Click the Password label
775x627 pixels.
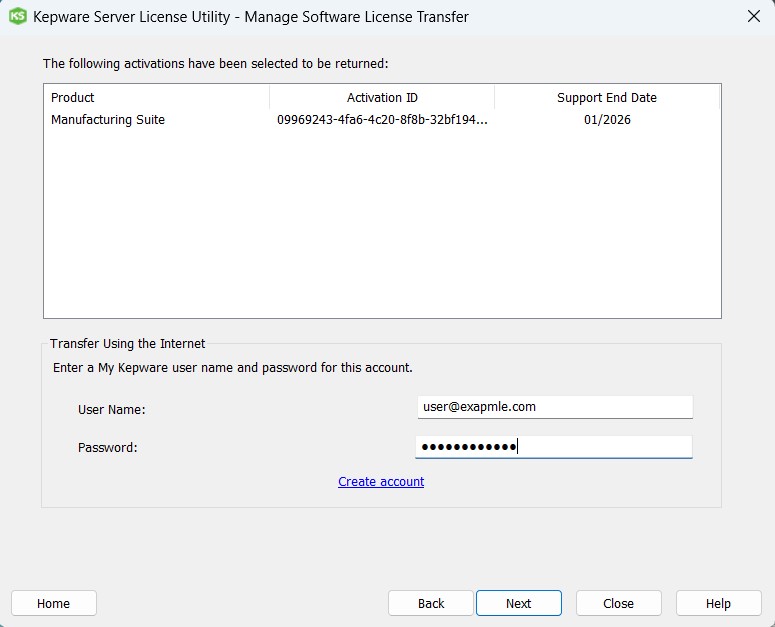point(107,448)
